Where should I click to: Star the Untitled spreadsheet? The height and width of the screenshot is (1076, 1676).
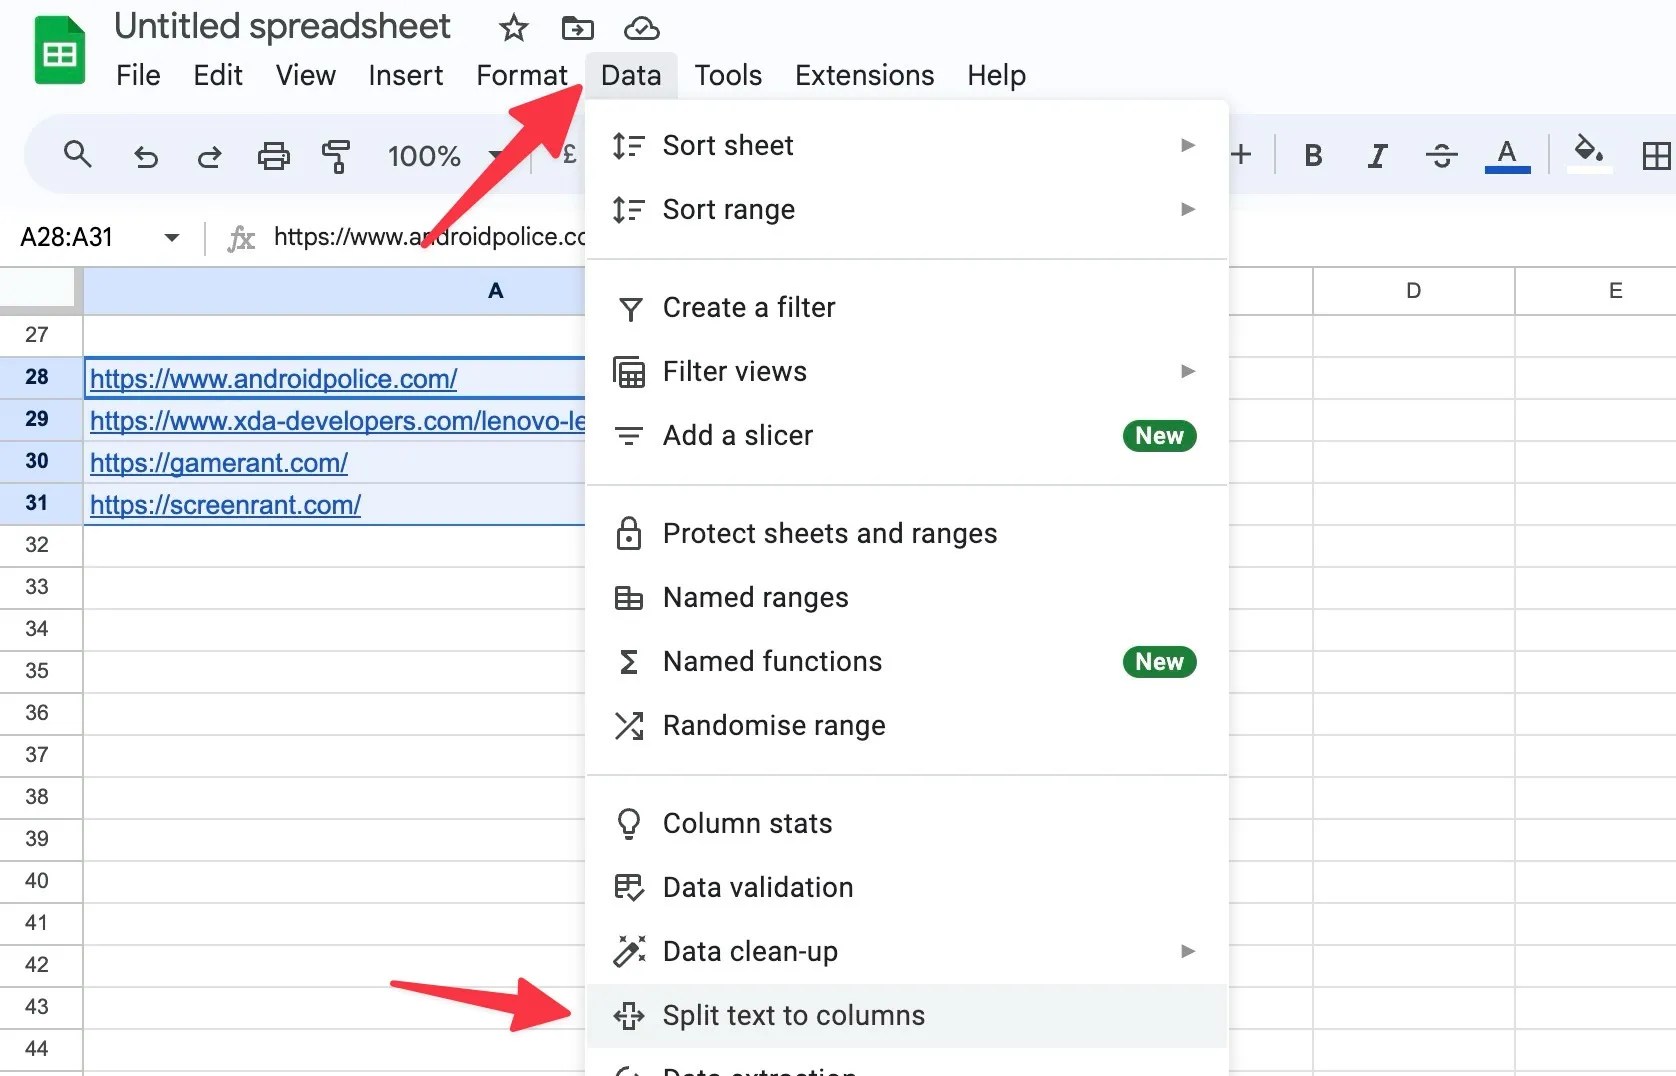point(512,28)
